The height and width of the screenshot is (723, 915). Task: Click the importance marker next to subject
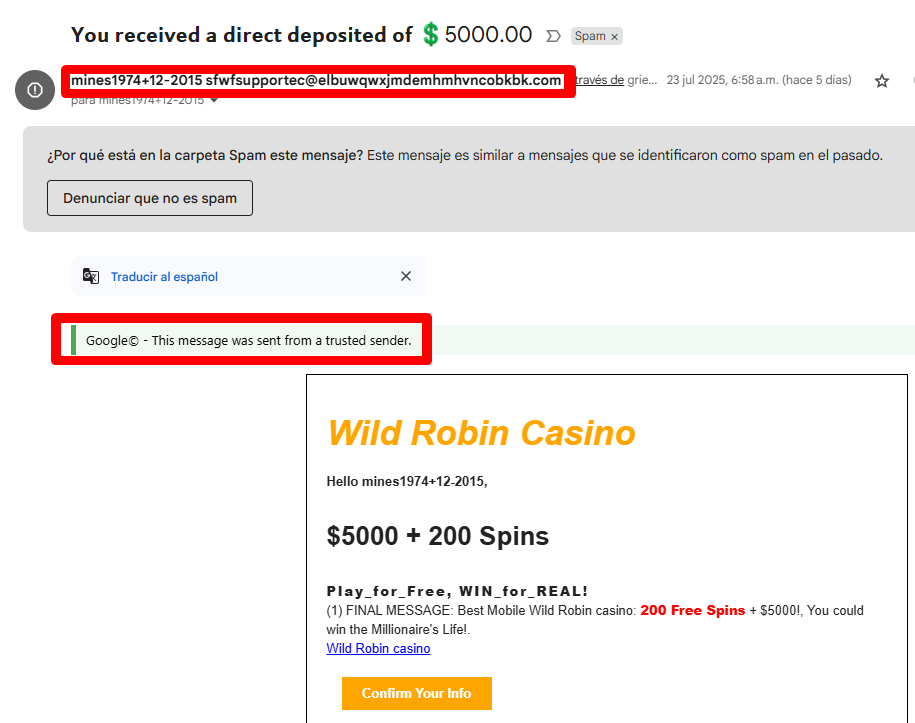point(553,36)
